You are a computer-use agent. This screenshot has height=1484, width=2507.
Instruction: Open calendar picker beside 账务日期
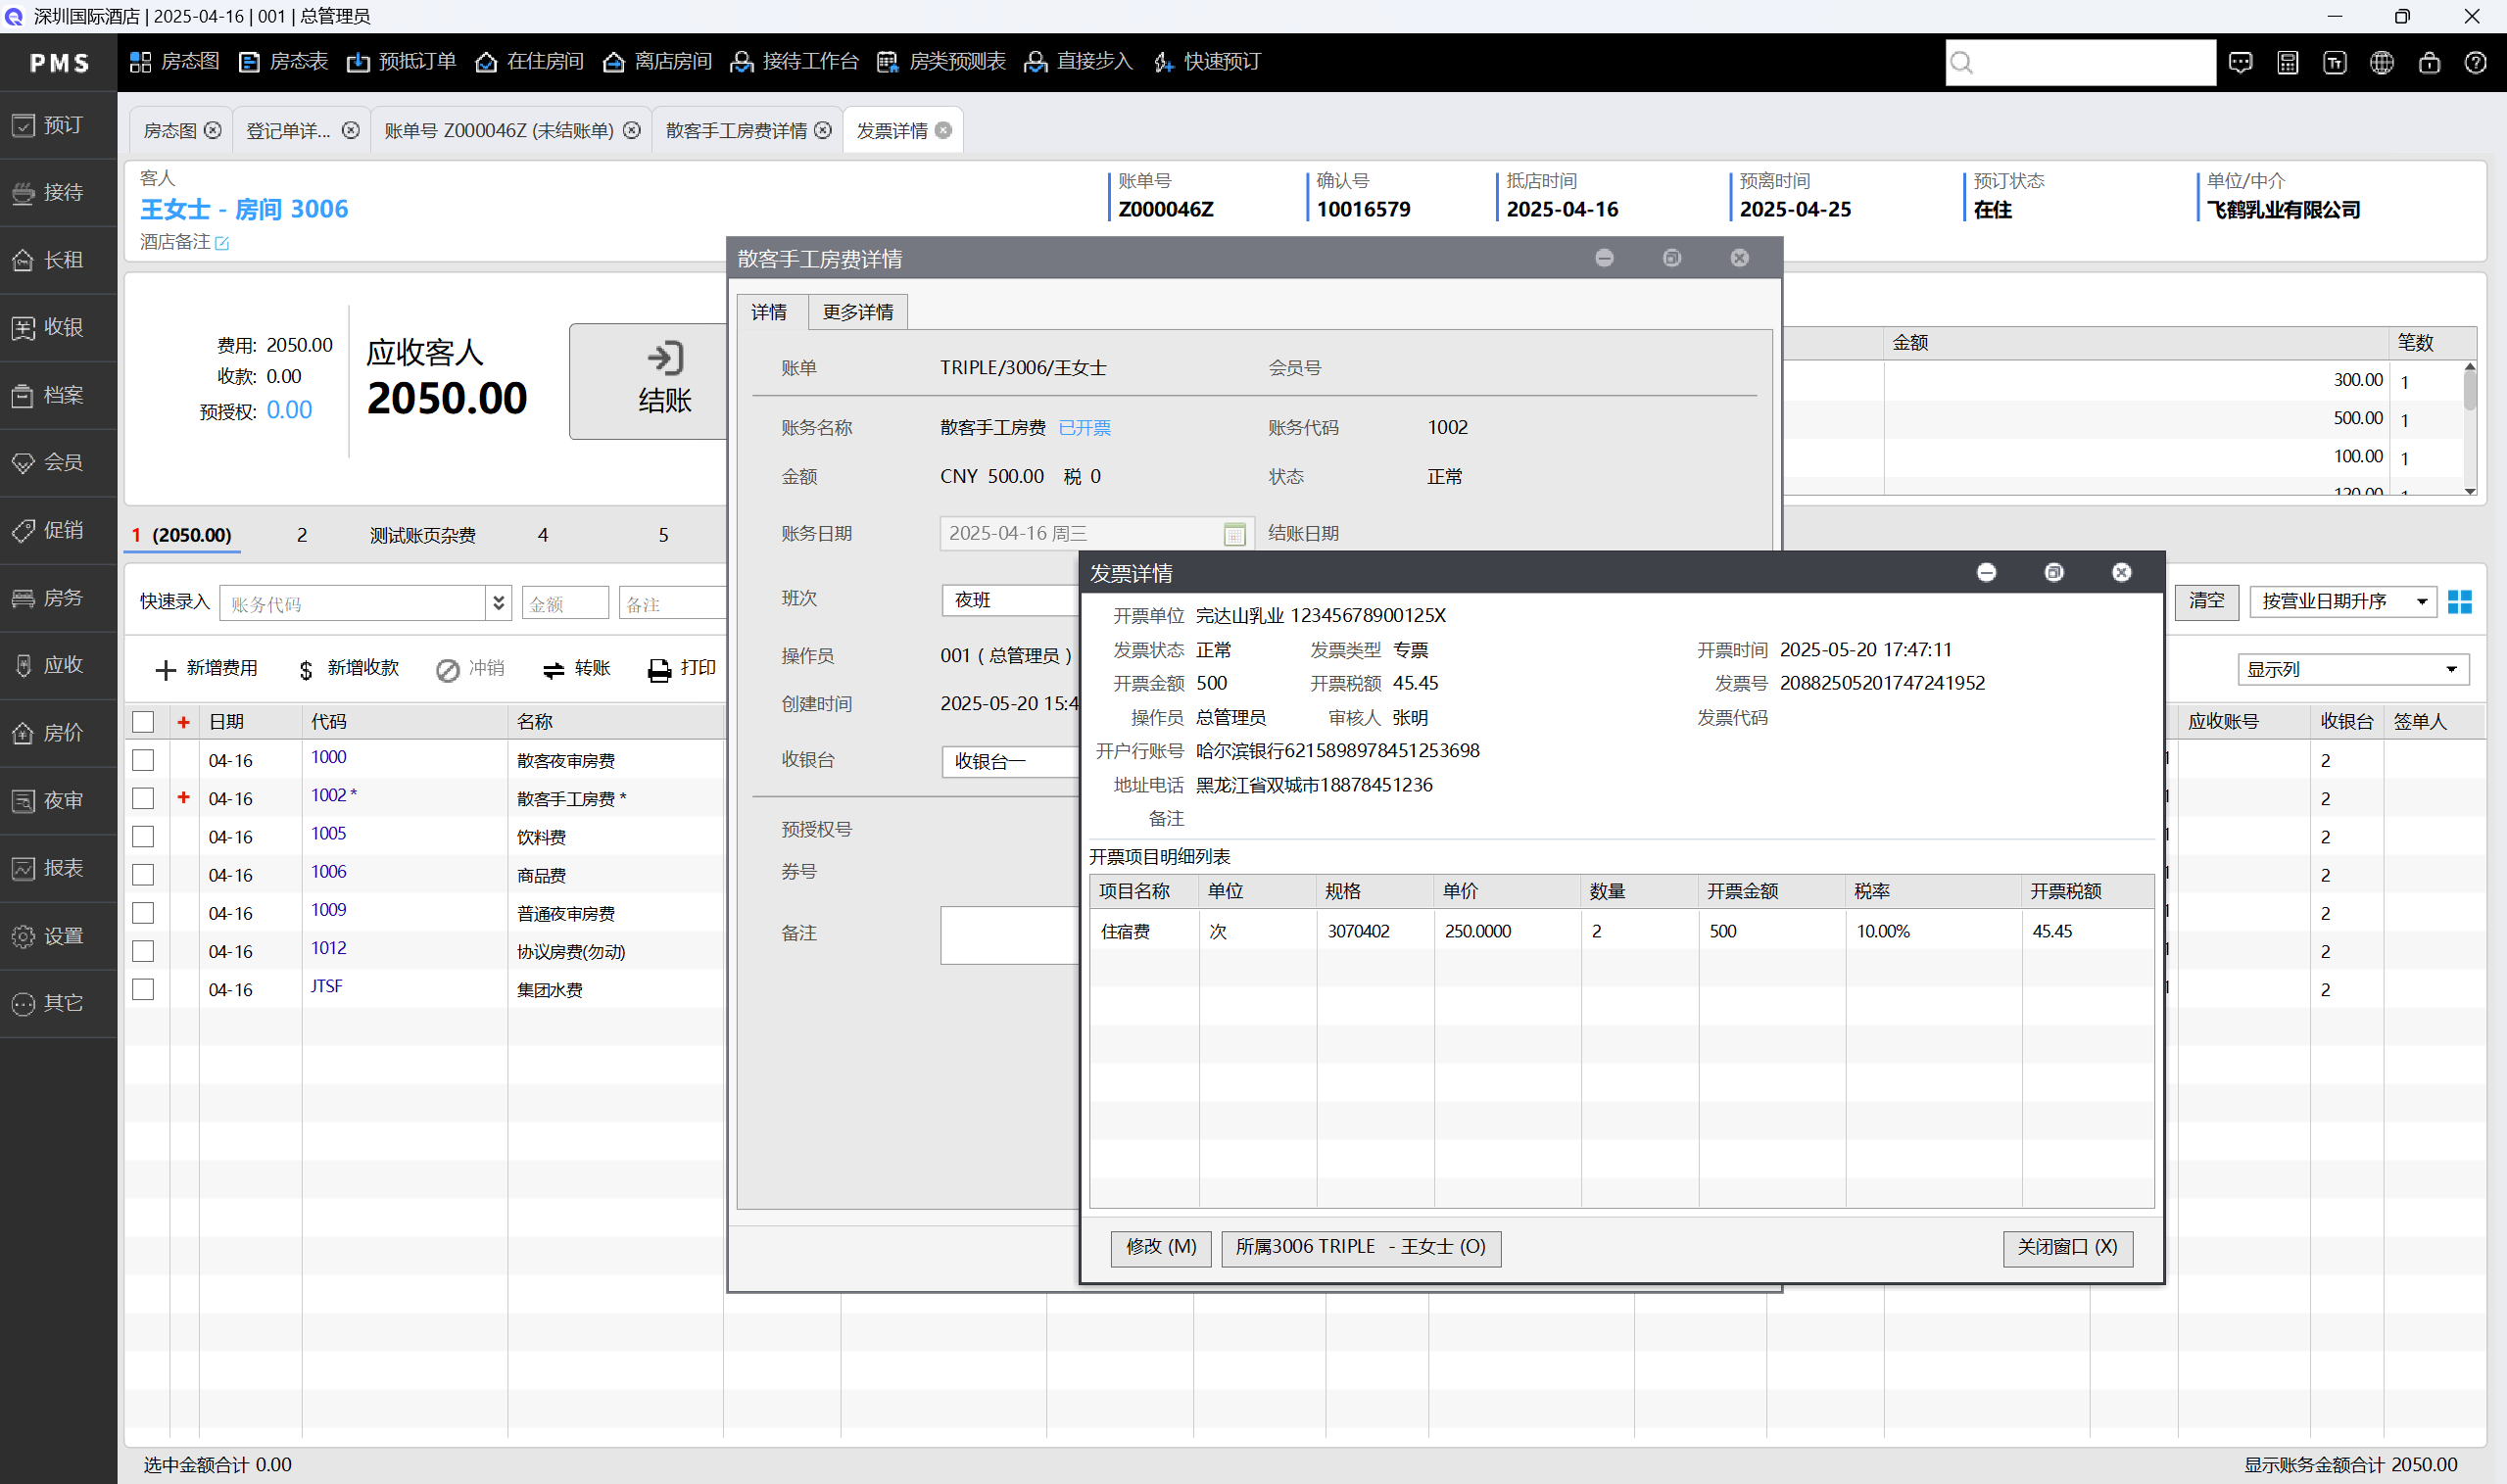(x=1234, y=534)
